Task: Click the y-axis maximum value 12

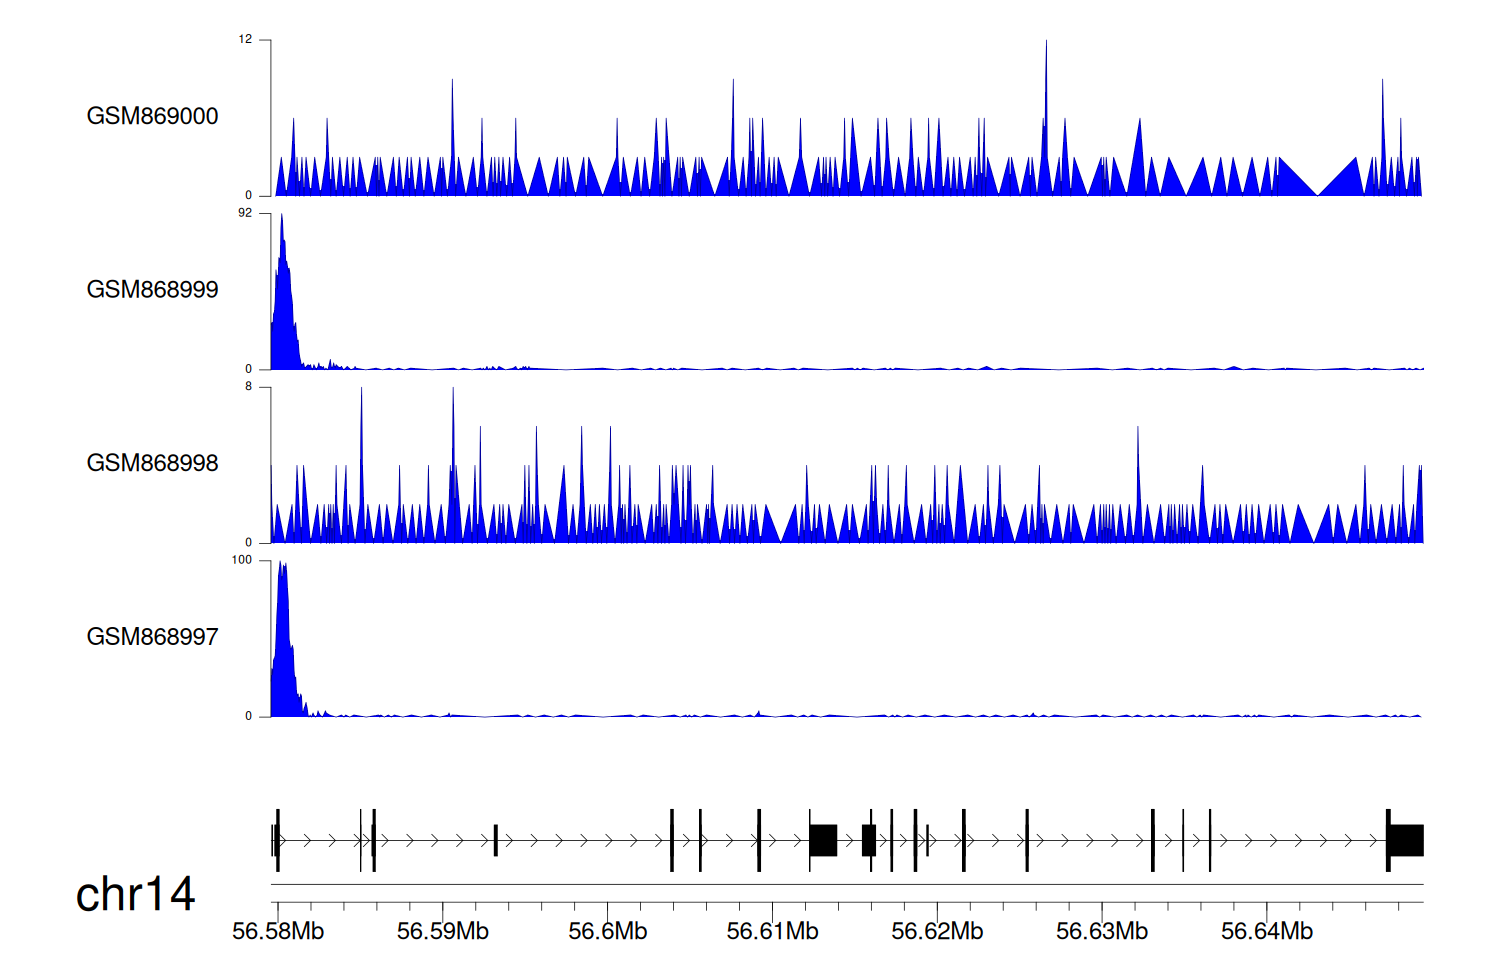Action: coord(245,40)
